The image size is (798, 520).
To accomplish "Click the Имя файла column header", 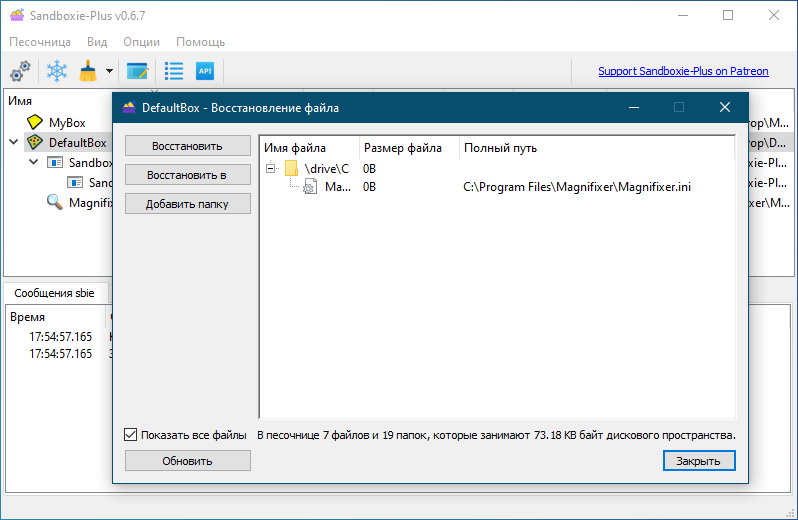I will [309, 148].
